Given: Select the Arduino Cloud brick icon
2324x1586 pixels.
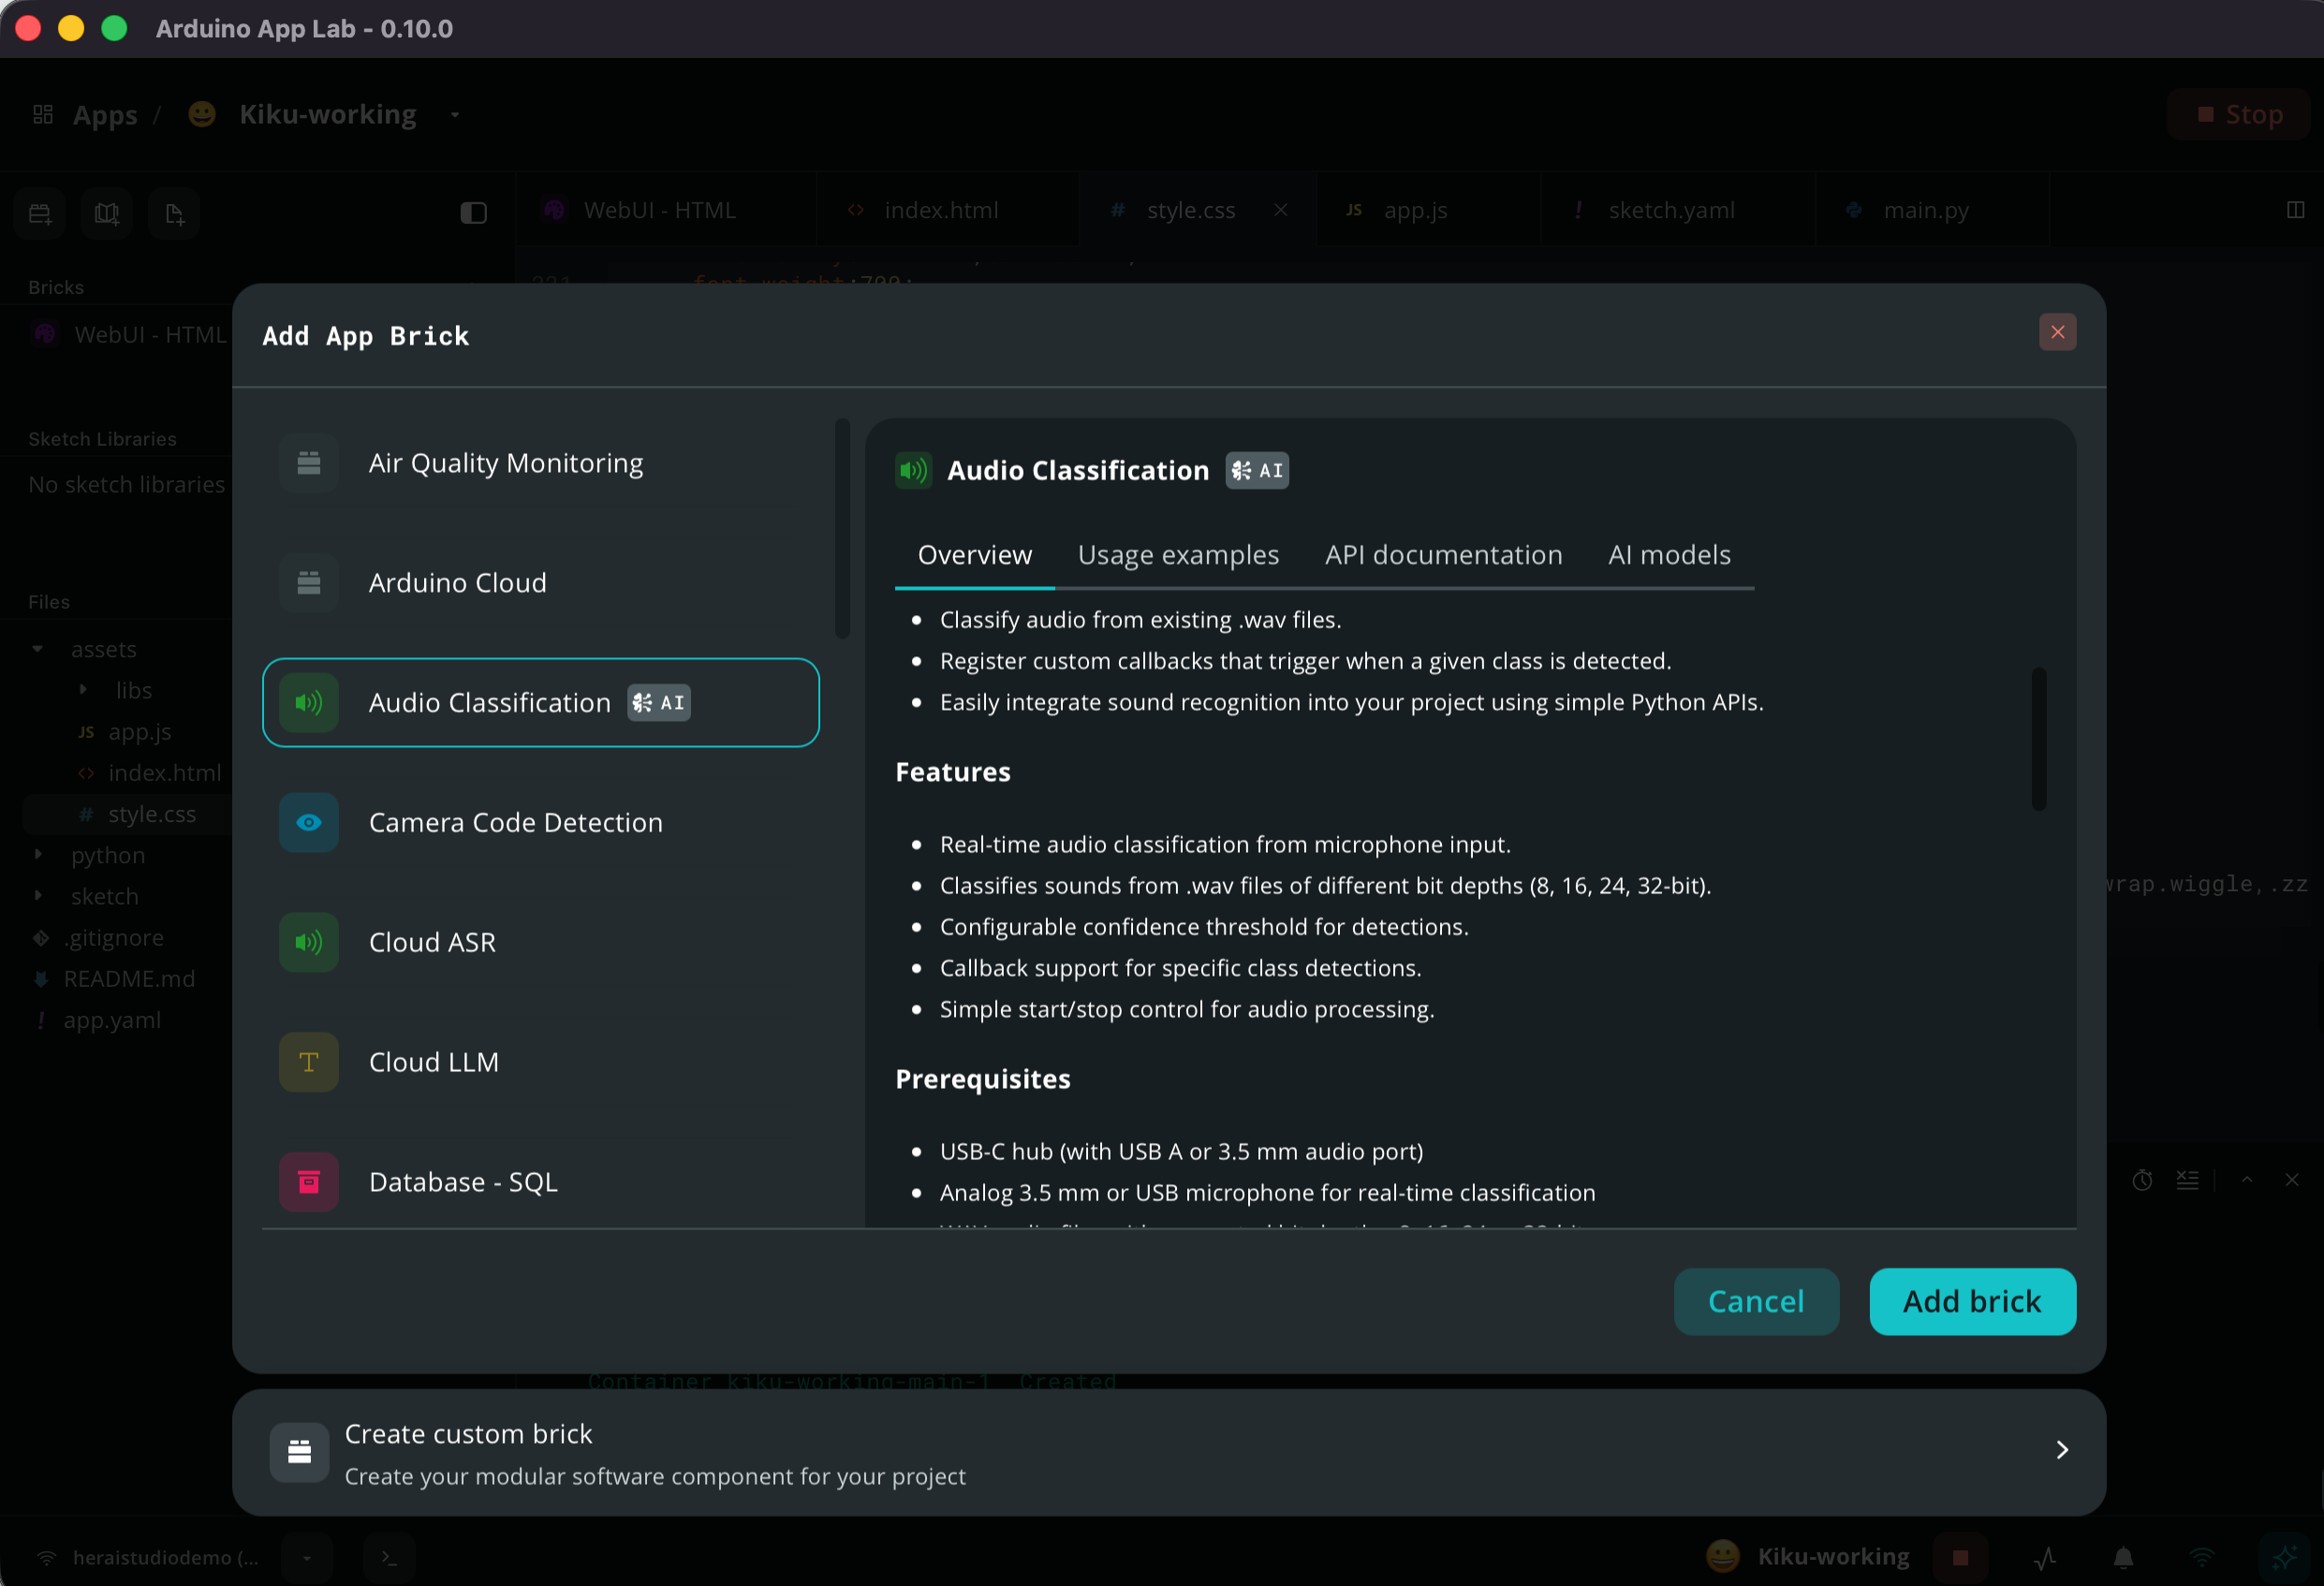Looking at the screenshot, I should 309,583.
